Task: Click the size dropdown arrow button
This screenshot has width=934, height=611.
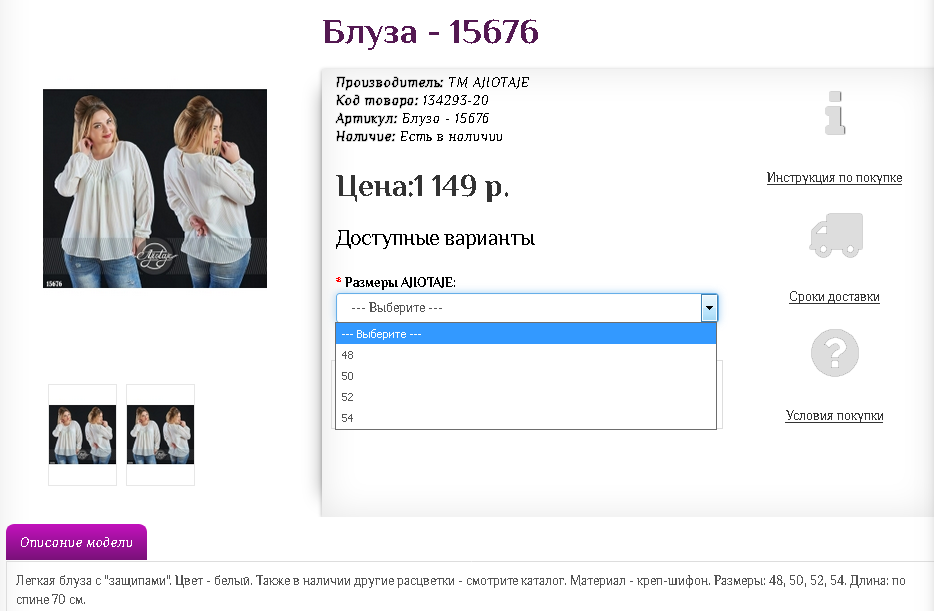Action: point(709,308)
